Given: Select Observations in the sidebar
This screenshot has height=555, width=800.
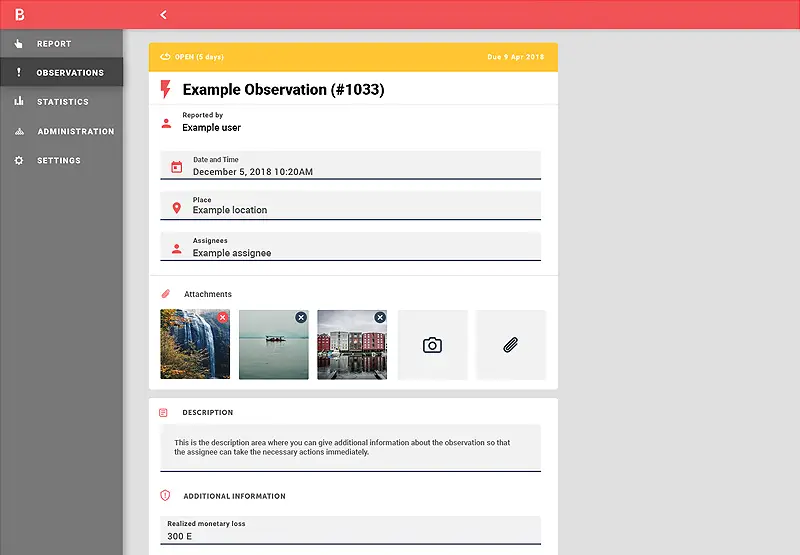Looking at the screenshot, I should tap(69, 73).
